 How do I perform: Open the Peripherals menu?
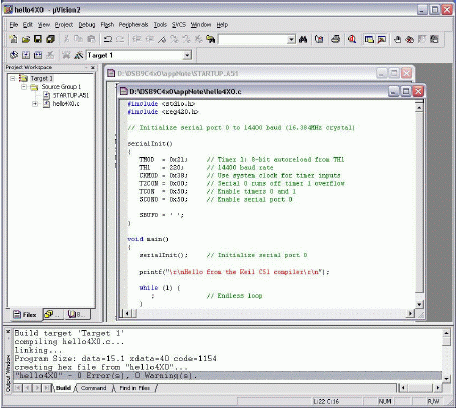[x=133, y=25]
